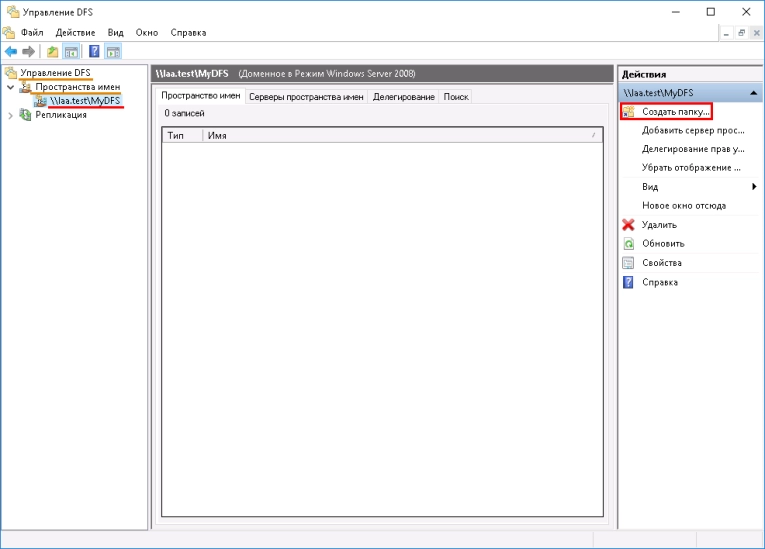The width and height of the screenshot is (765, 549).
Task: Click the Forward arrow in the toolbar
Action: [29, 52]
